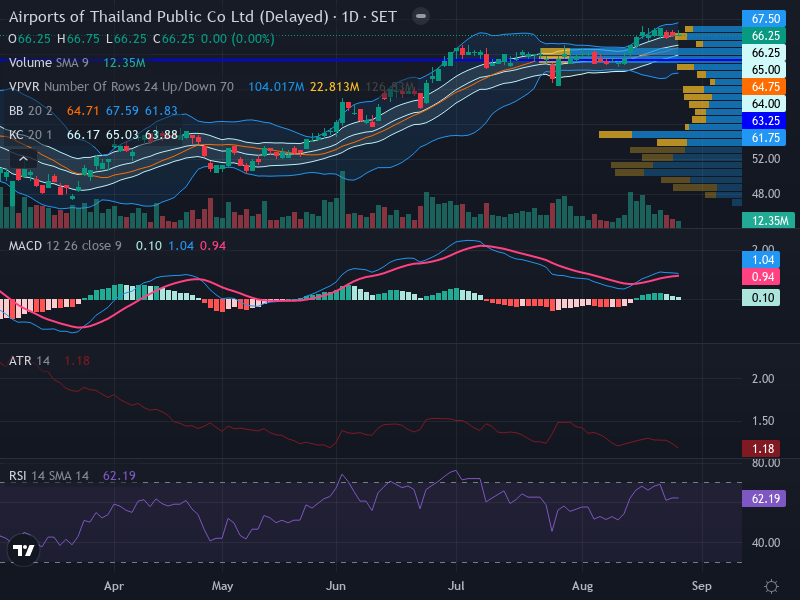Select the Volume SMA 9 indicator label
Image resolution: width=800 pixels, height=600 pixels.
pos(48,63)
